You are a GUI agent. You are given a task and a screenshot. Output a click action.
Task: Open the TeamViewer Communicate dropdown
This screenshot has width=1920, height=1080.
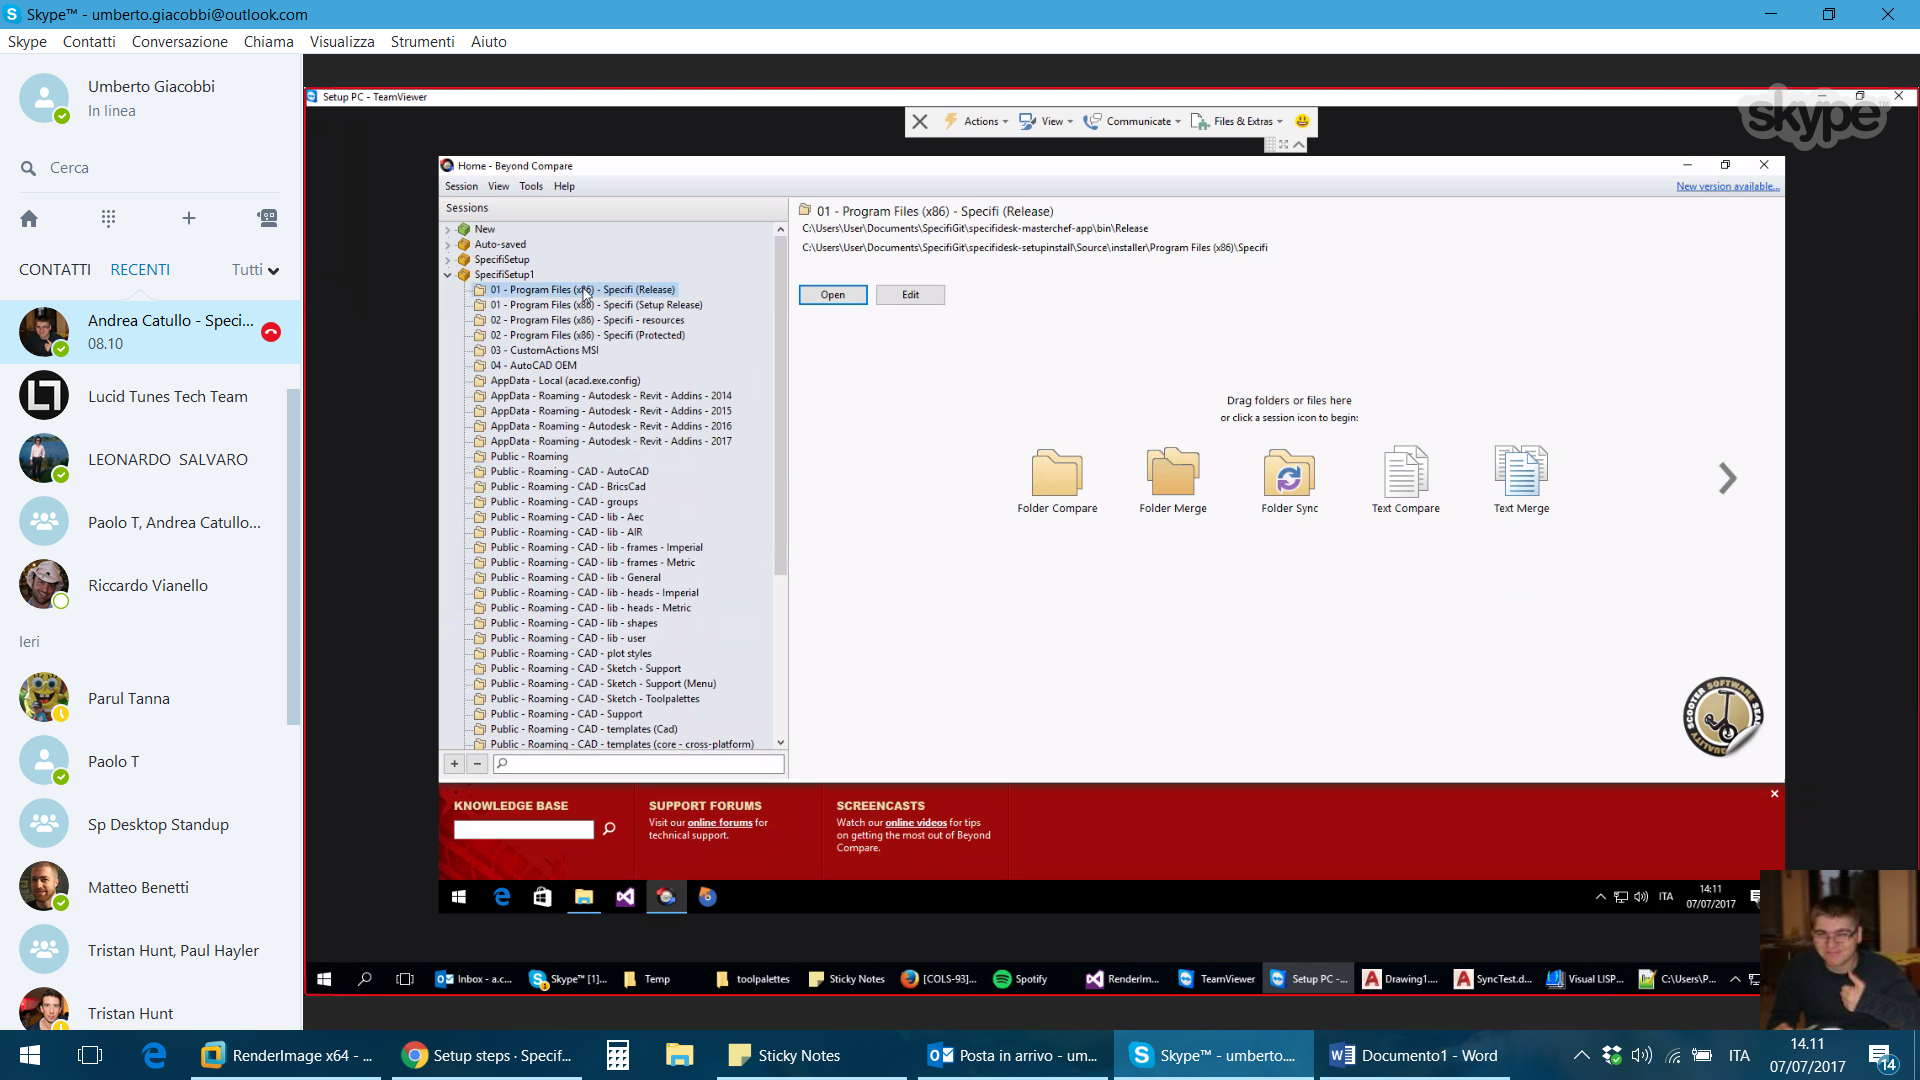[x=1132, y=121]
